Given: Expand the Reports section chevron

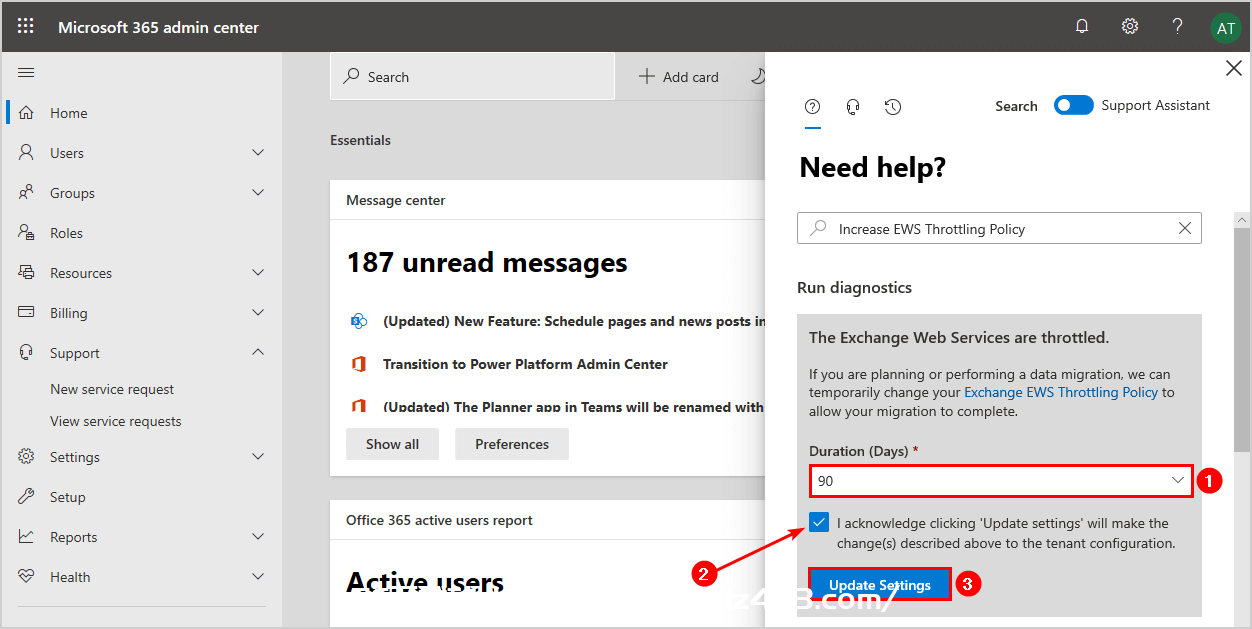Looking at the screenshot, I should click(x=258, y=537).
